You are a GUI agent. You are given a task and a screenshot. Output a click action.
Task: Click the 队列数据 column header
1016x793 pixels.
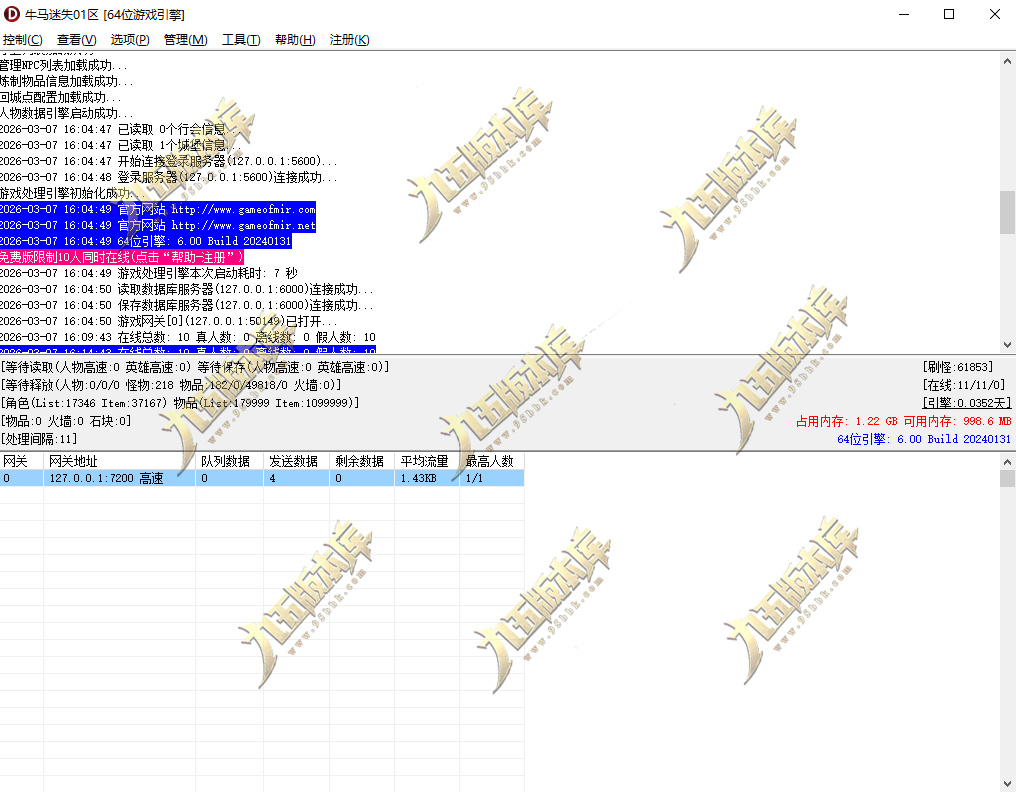click(229, 461)
